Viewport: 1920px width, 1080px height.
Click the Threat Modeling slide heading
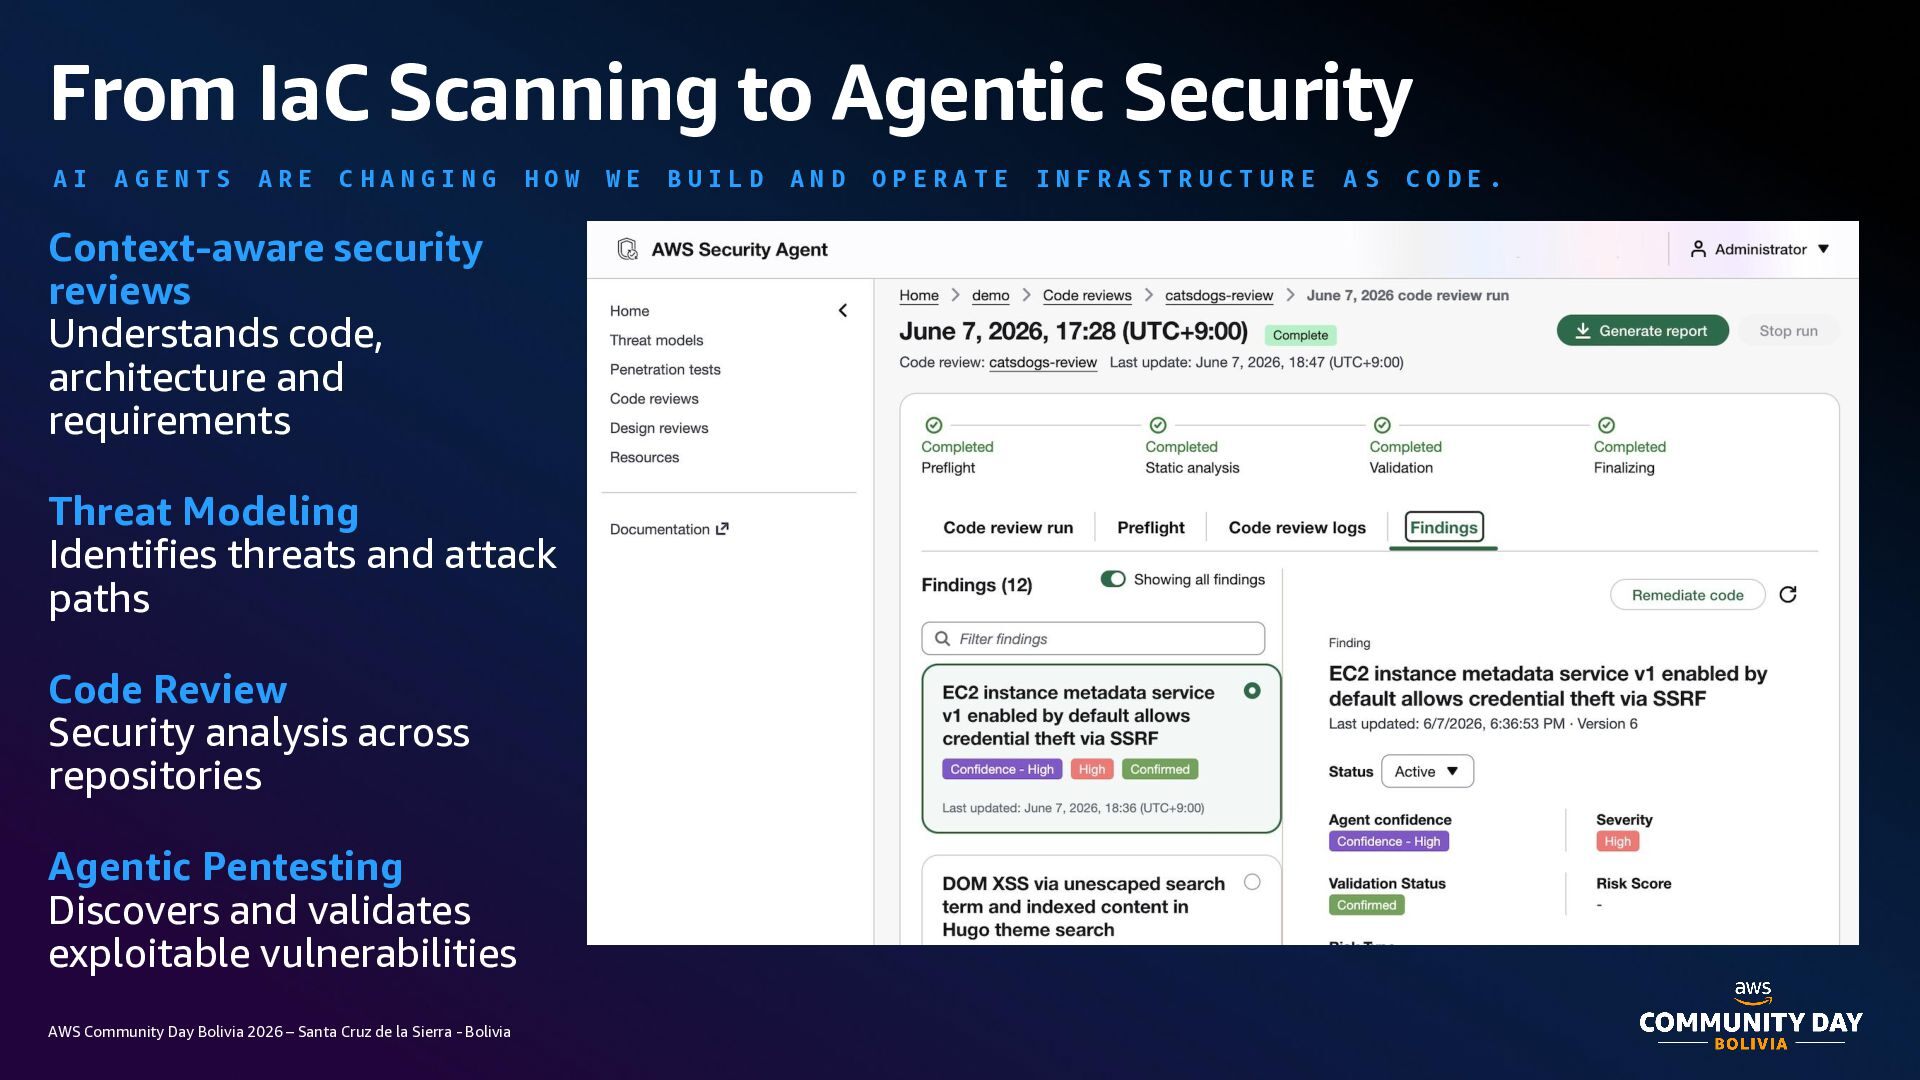(204, 511)
